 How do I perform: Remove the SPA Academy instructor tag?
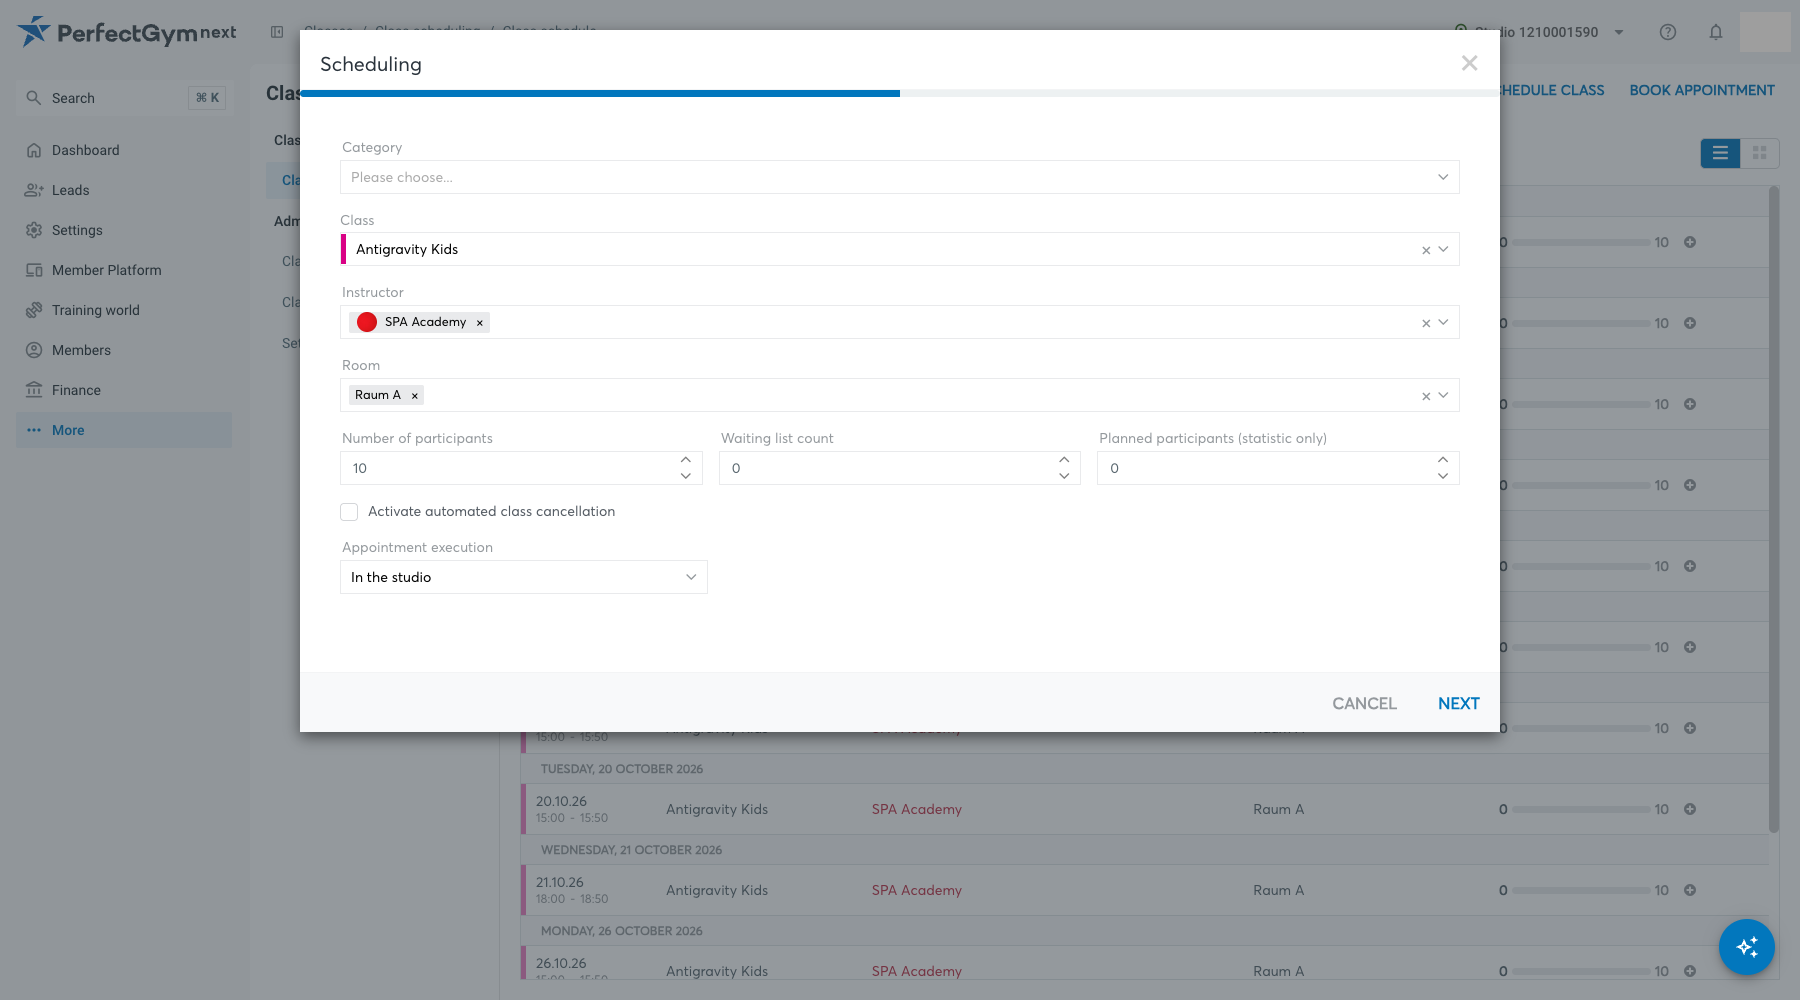click(480, 322)
